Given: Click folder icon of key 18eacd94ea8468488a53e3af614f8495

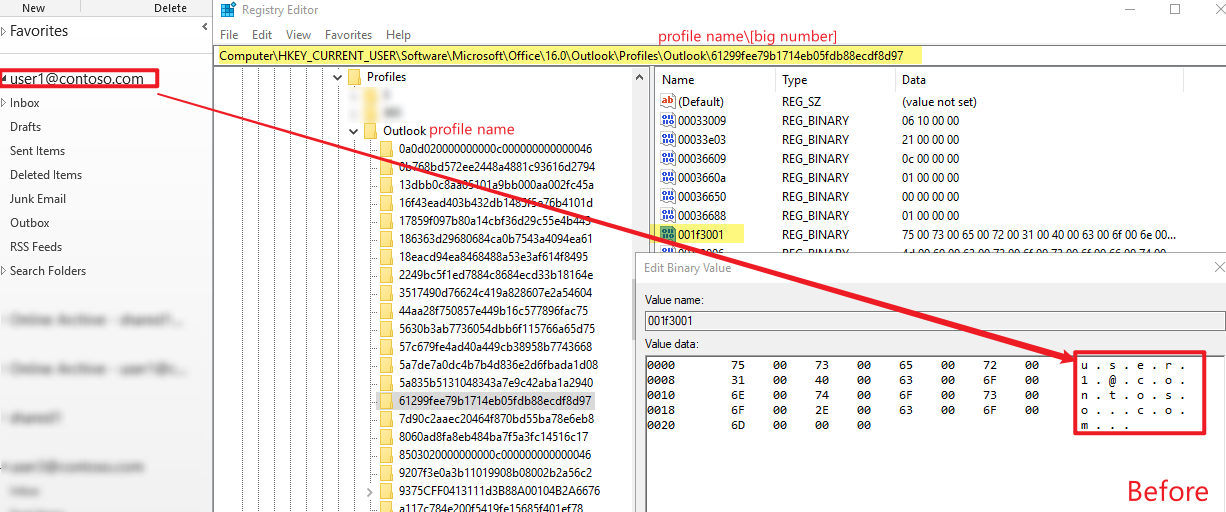Looking at the screenshot, I should point(387,257).
